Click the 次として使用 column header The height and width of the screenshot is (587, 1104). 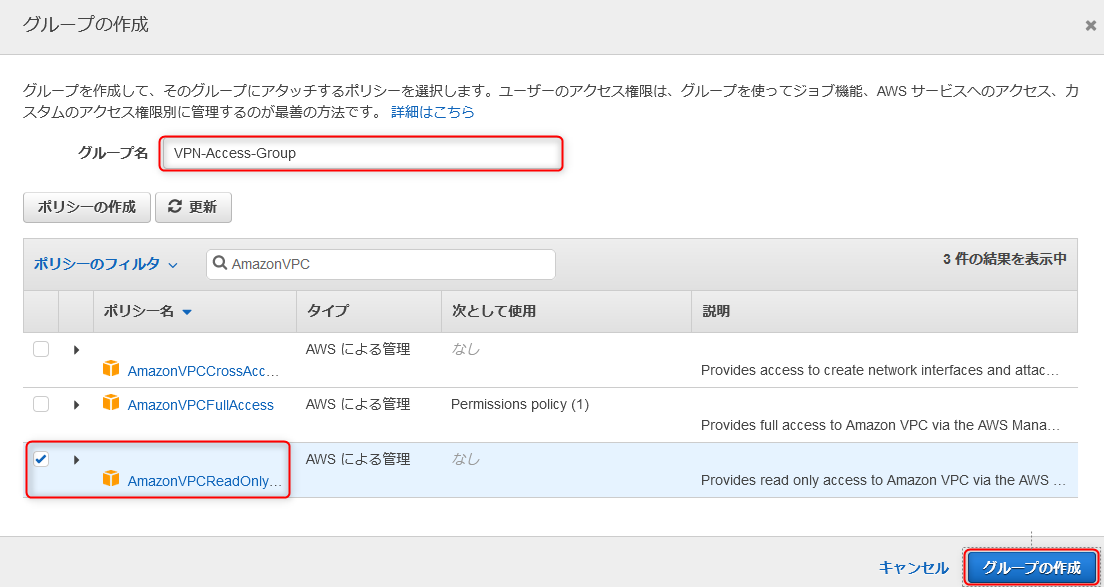point(494,311)
